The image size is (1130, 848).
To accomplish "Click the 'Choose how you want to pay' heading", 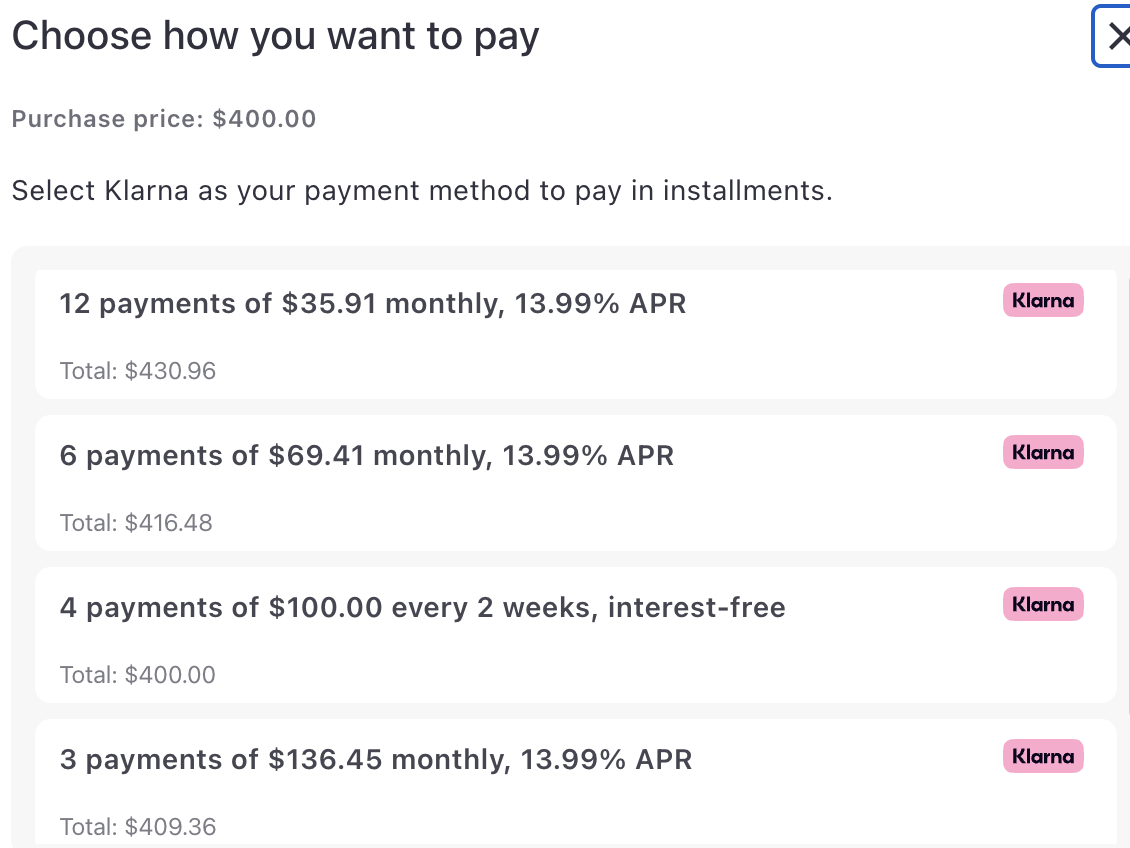I will click(275, 37).
